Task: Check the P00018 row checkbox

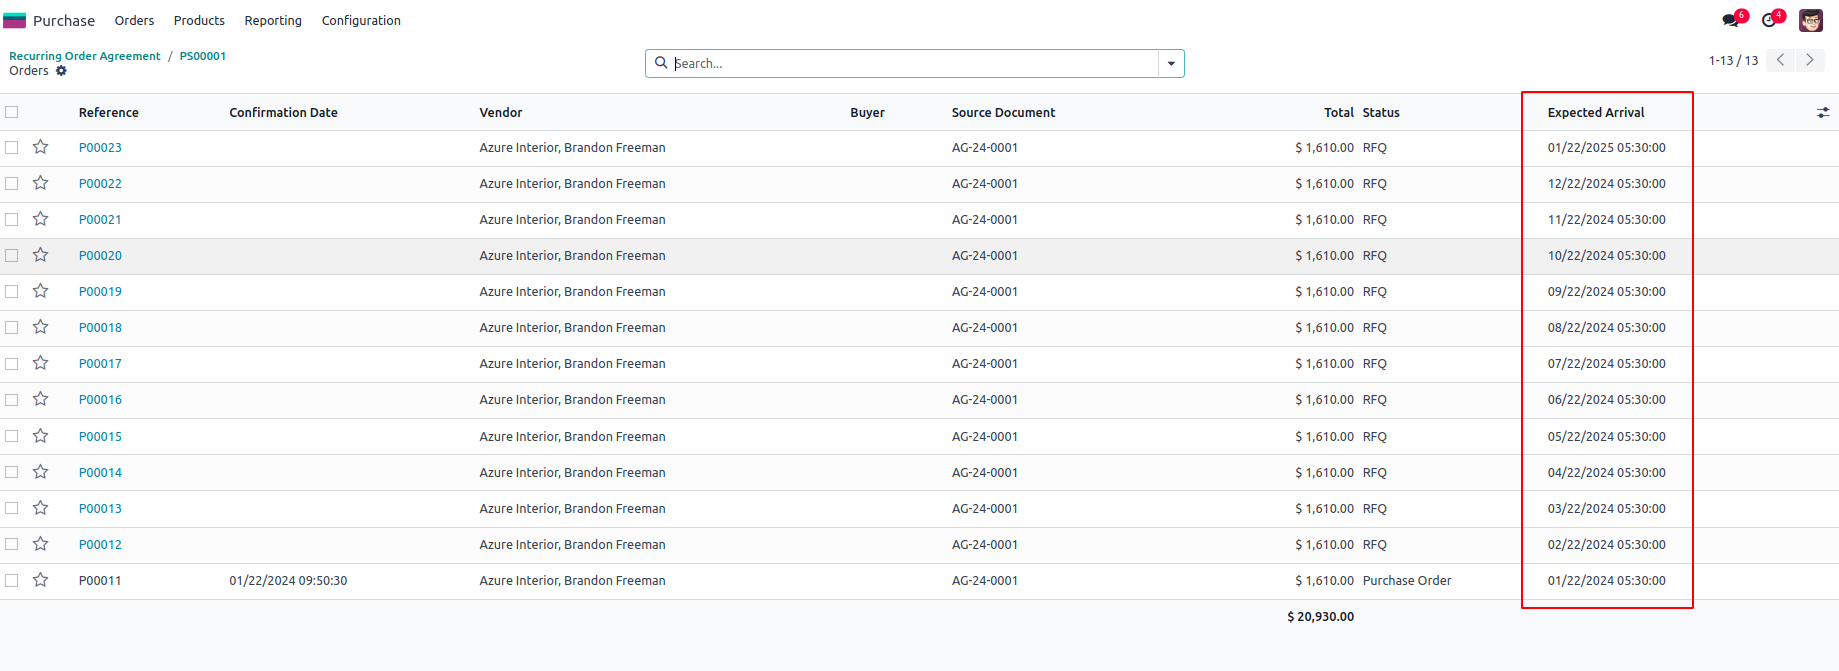Action: point(12,327)
